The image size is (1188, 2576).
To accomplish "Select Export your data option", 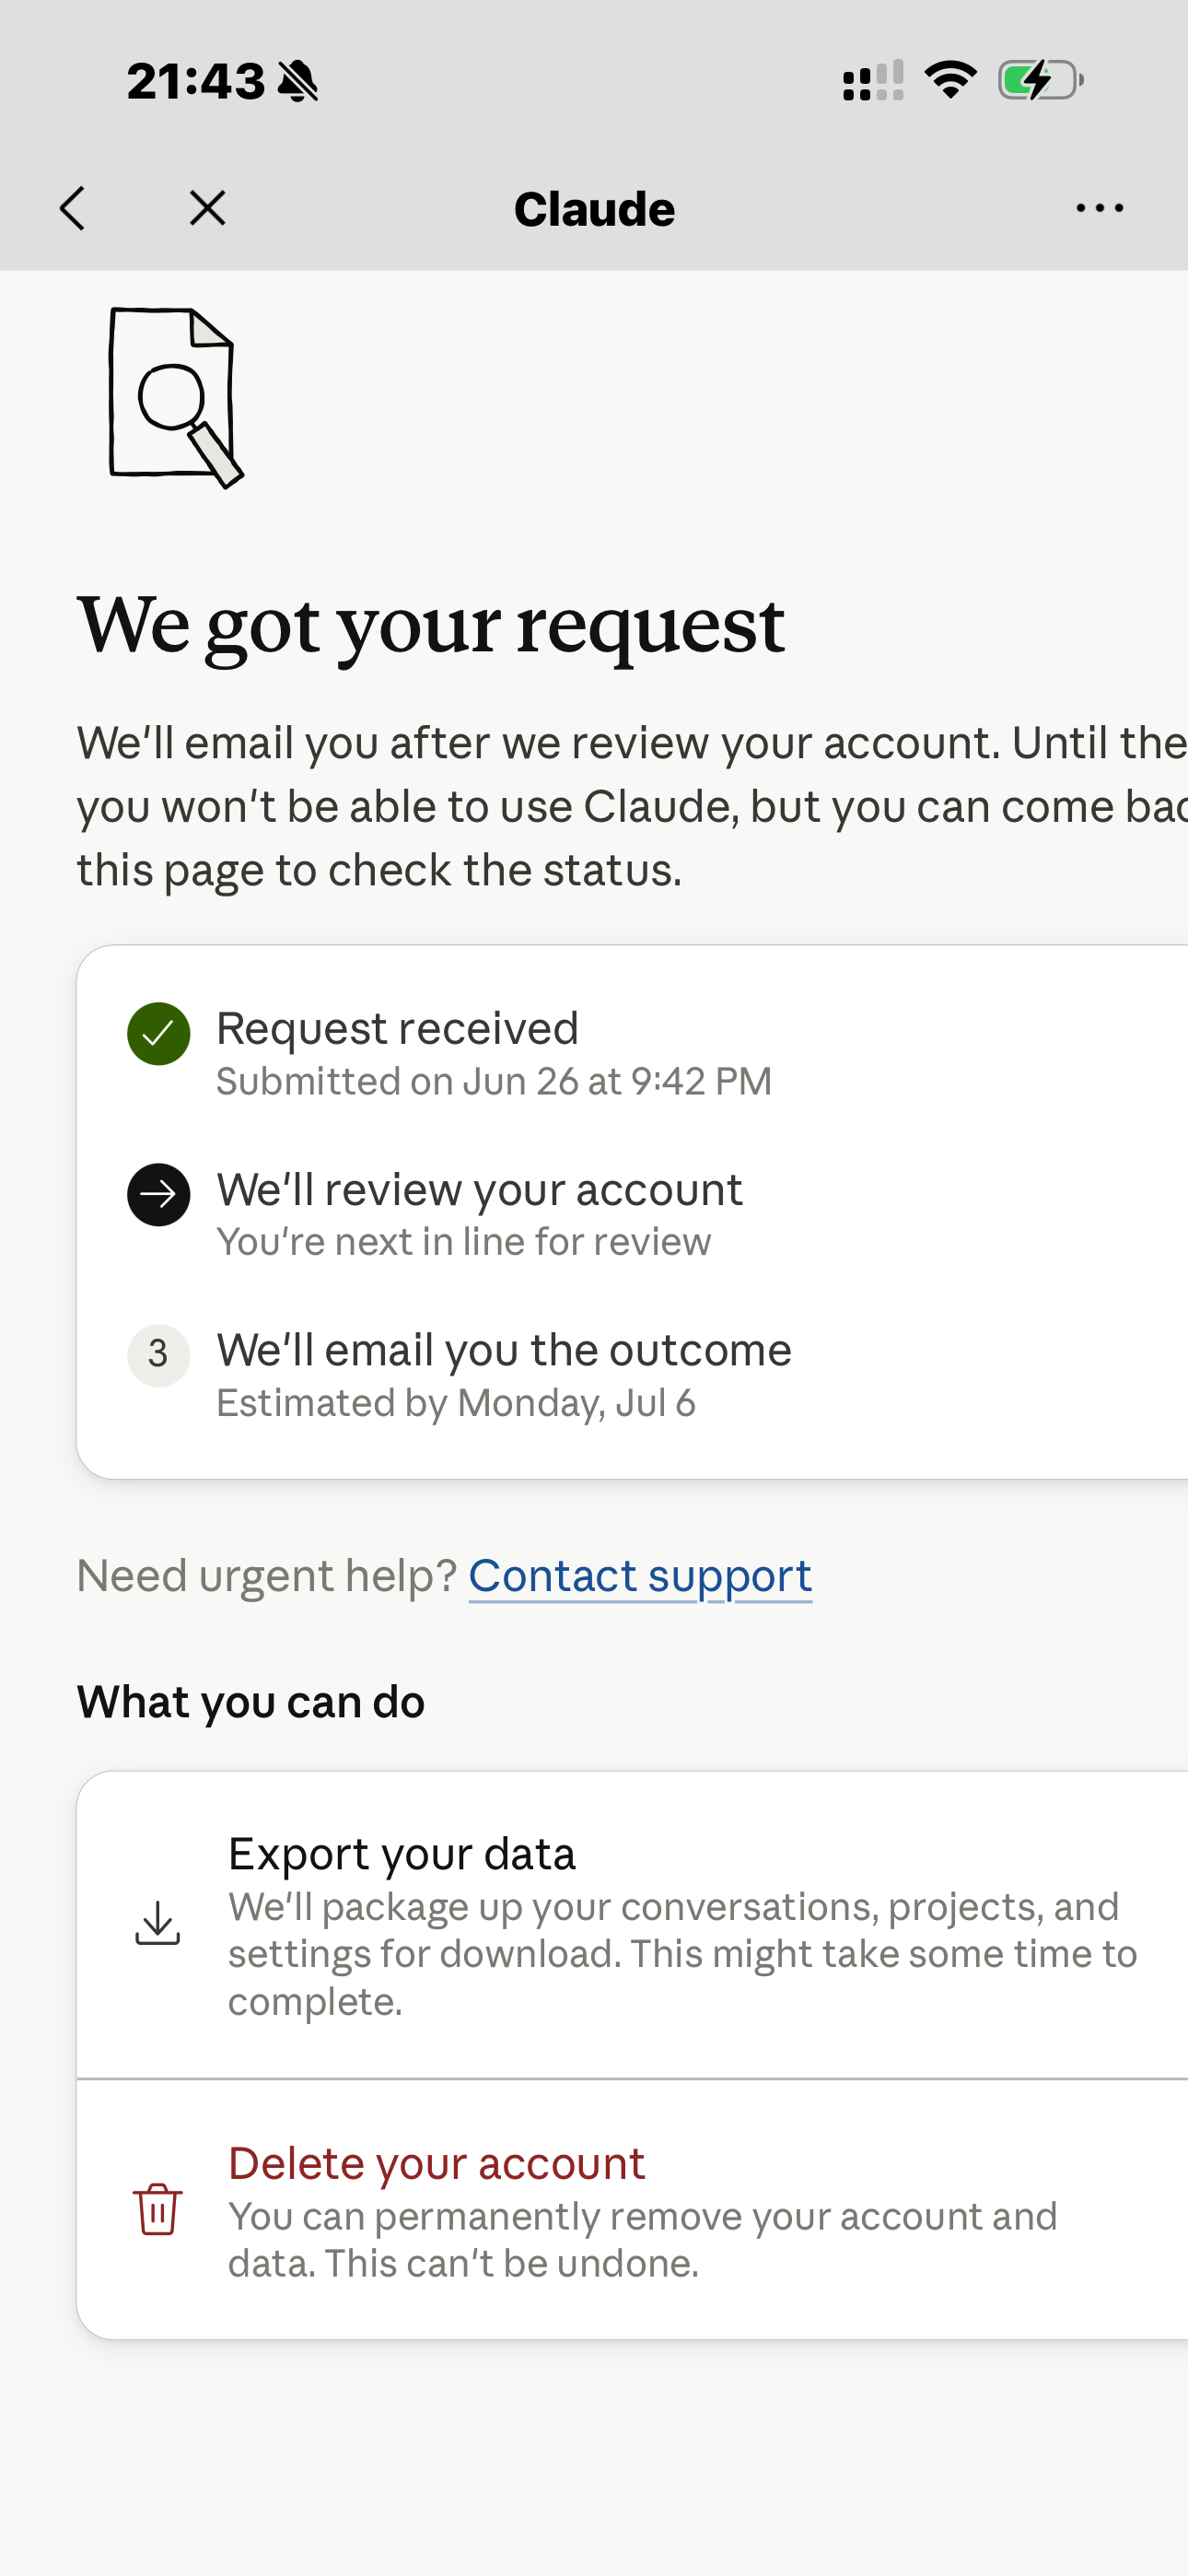I will click(x=632, y=1925).
